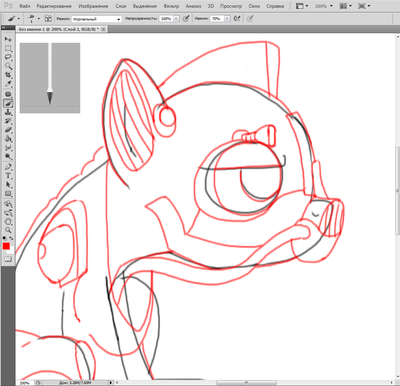Select the Clone Stamp tool
400x386 pixels.
(8, 113)
